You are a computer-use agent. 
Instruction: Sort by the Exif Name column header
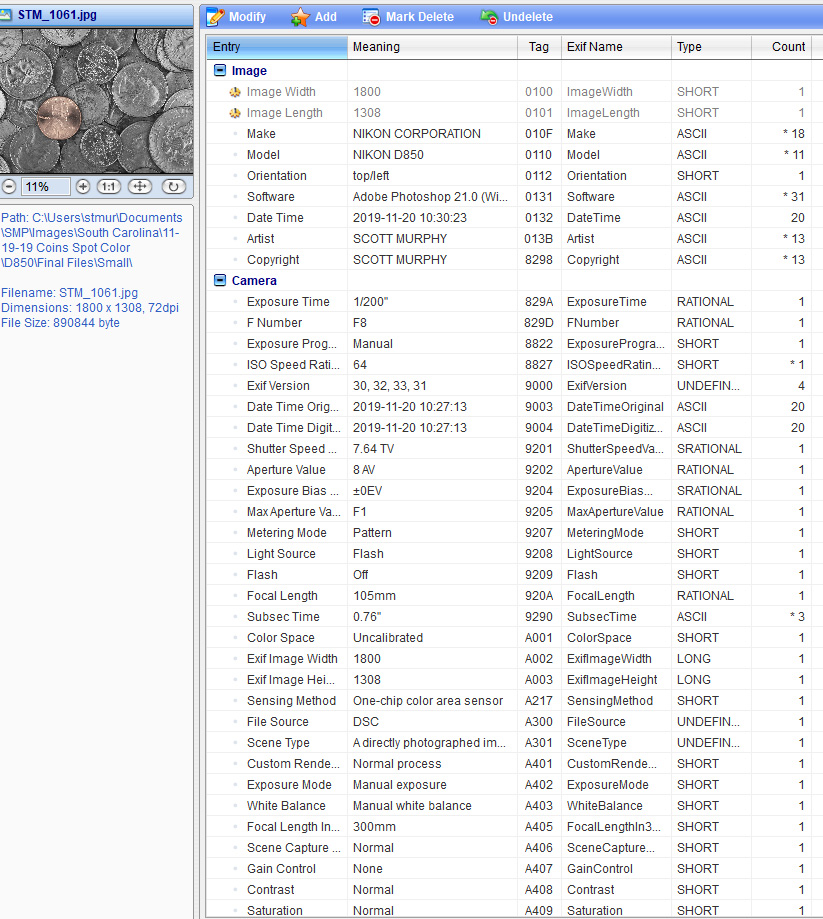[x=615, y=47]
